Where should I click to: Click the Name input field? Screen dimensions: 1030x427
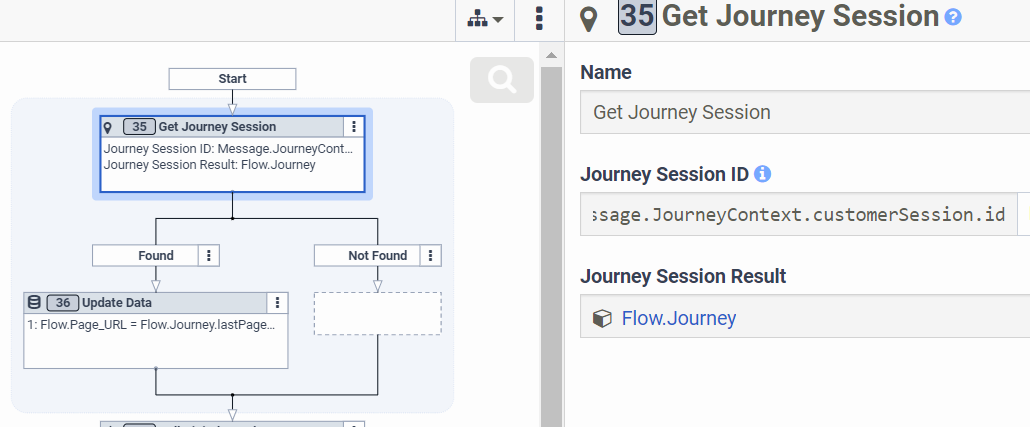click(x=800, y=112)
